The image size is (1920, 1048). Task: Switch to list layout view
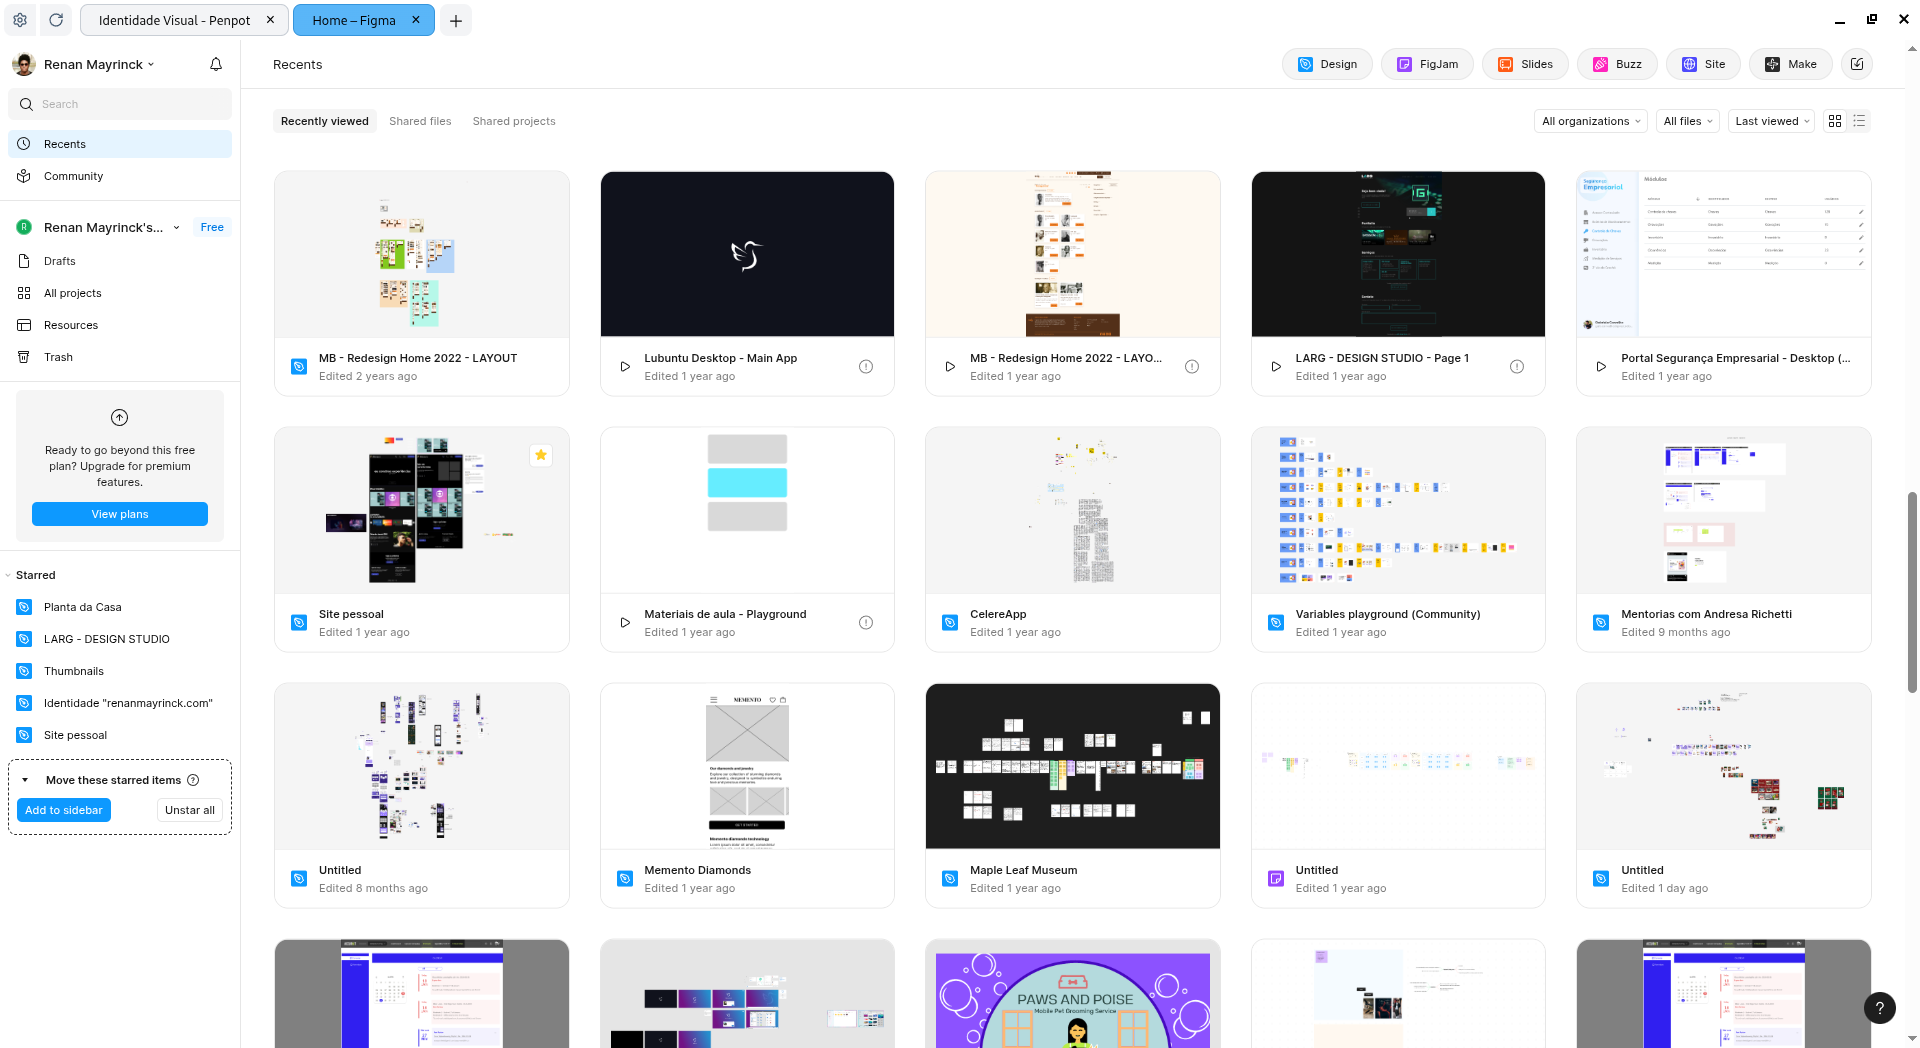click(x=1859, y=121)
